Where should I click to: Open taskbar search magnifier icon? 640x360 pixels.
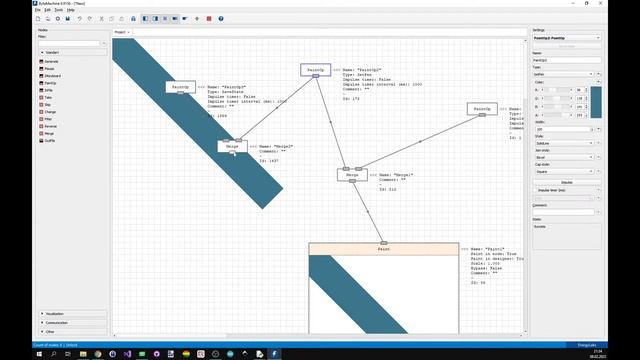[x=53, y=354]
